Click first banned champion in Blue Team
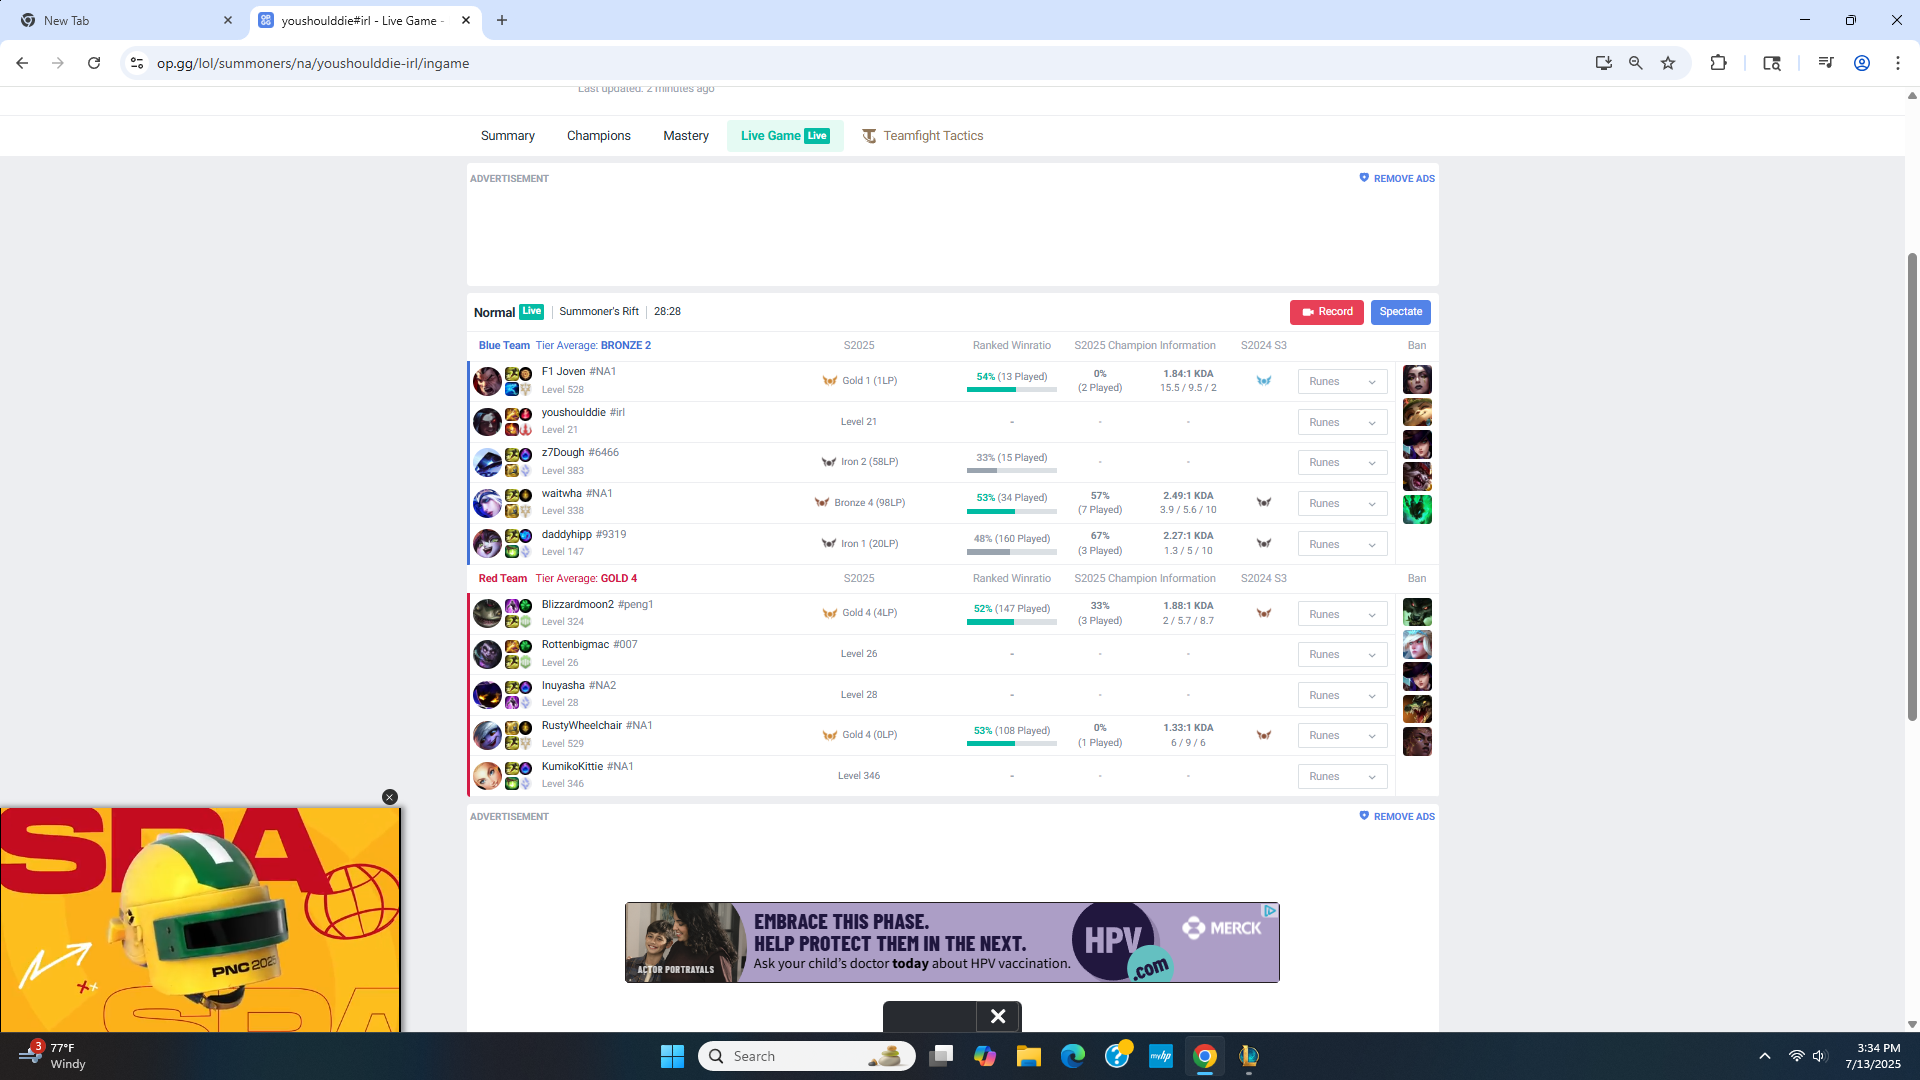 (1417, 380)
